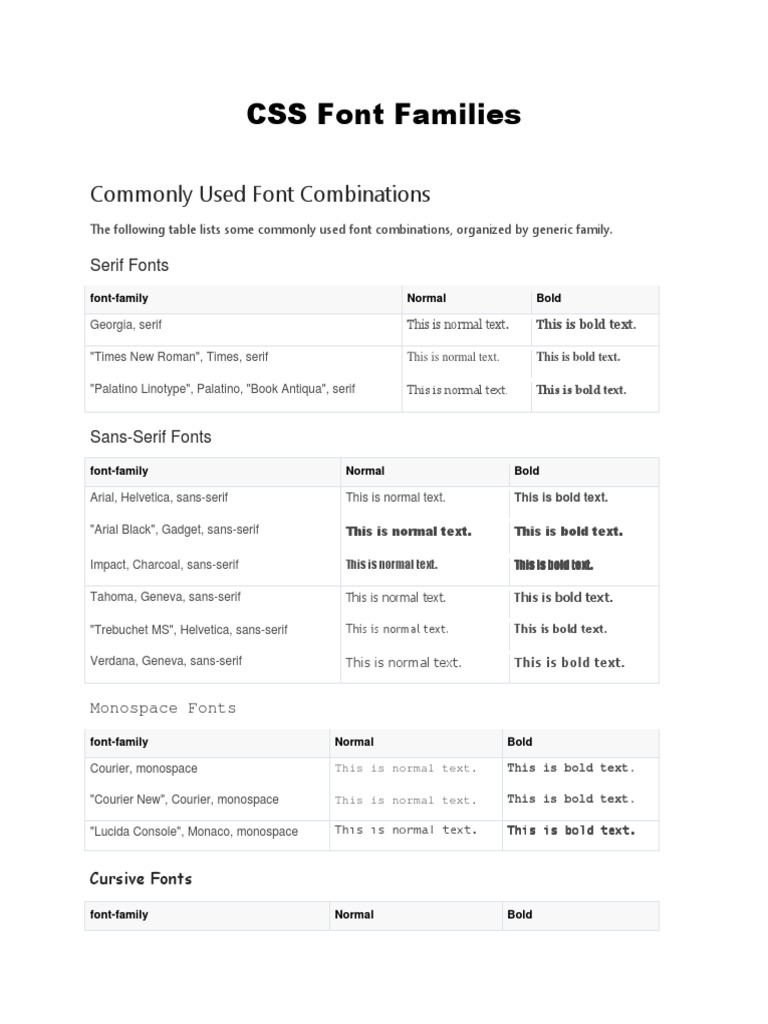Image resolution: width=768 pixels, height=1024 pixels.
Task: Select the "Times New Roman", Times, serif cell
Action: 179,357
